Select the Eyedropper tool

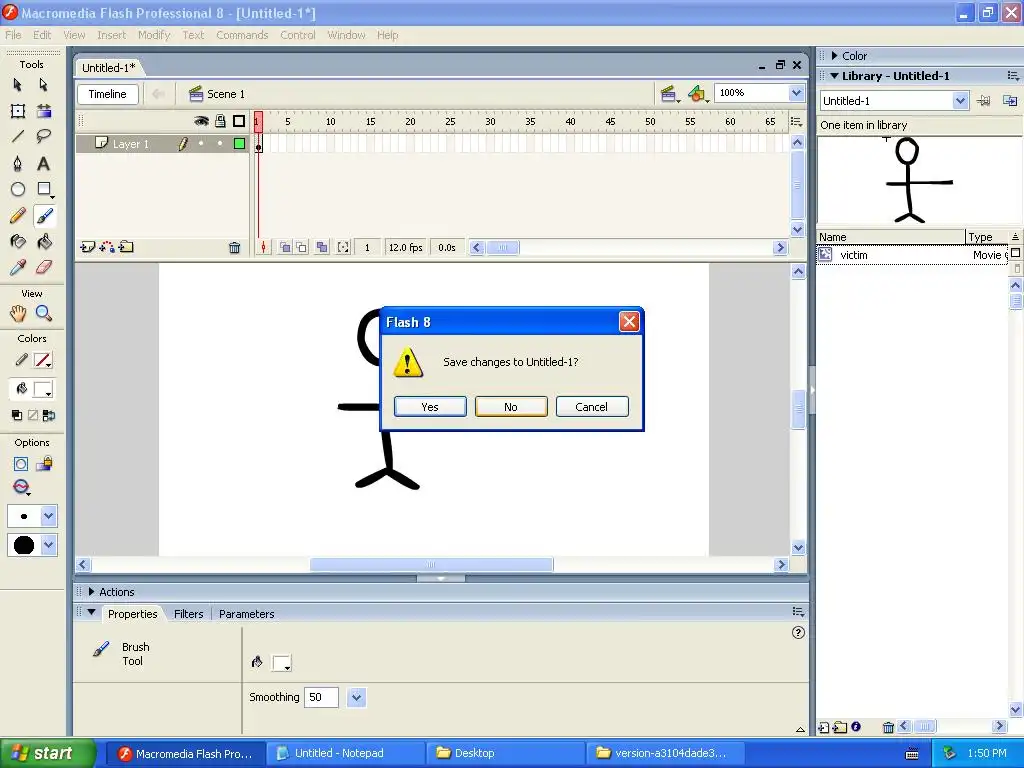pos(18,267)
